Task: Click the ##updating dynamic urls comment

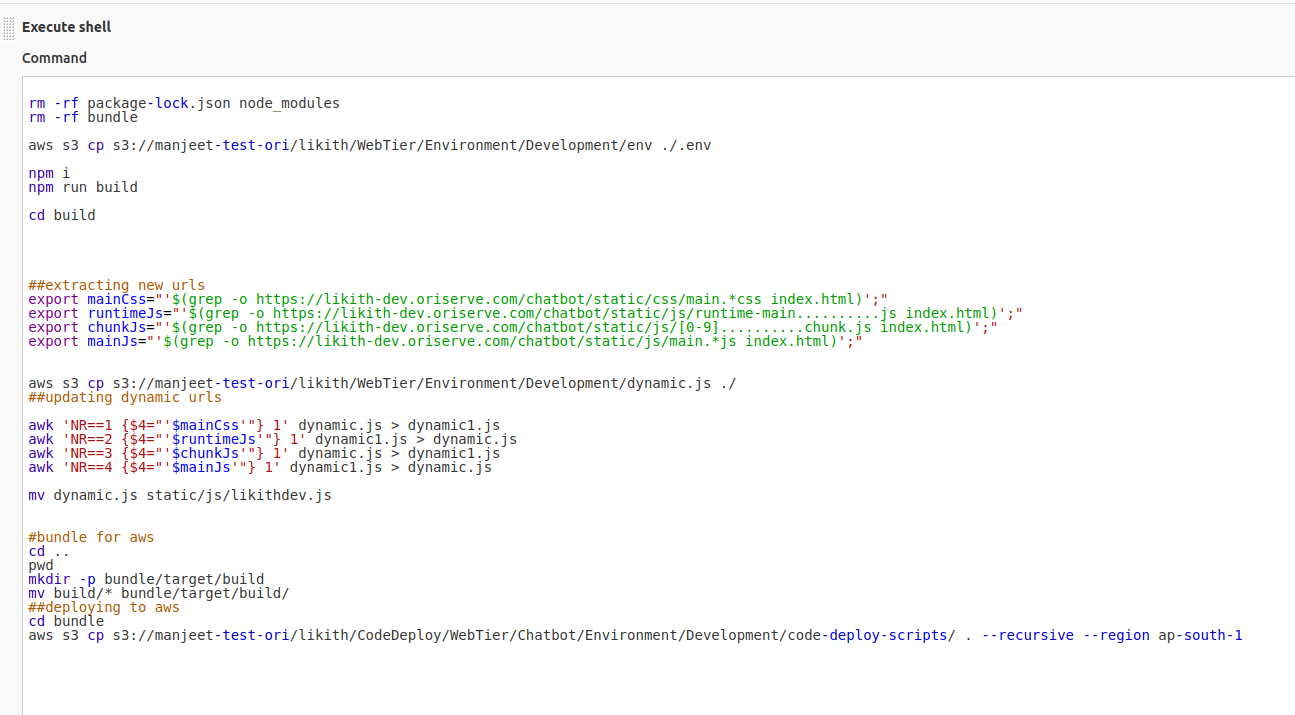Action: (x=125, y=397)
